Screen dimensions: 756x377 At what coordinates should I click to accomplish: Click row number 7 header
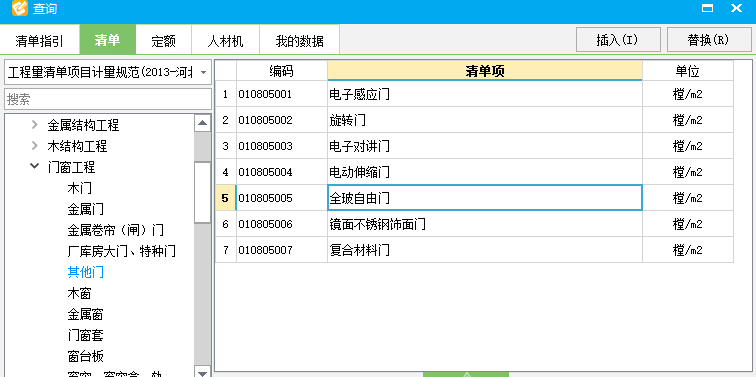(225, 250)
